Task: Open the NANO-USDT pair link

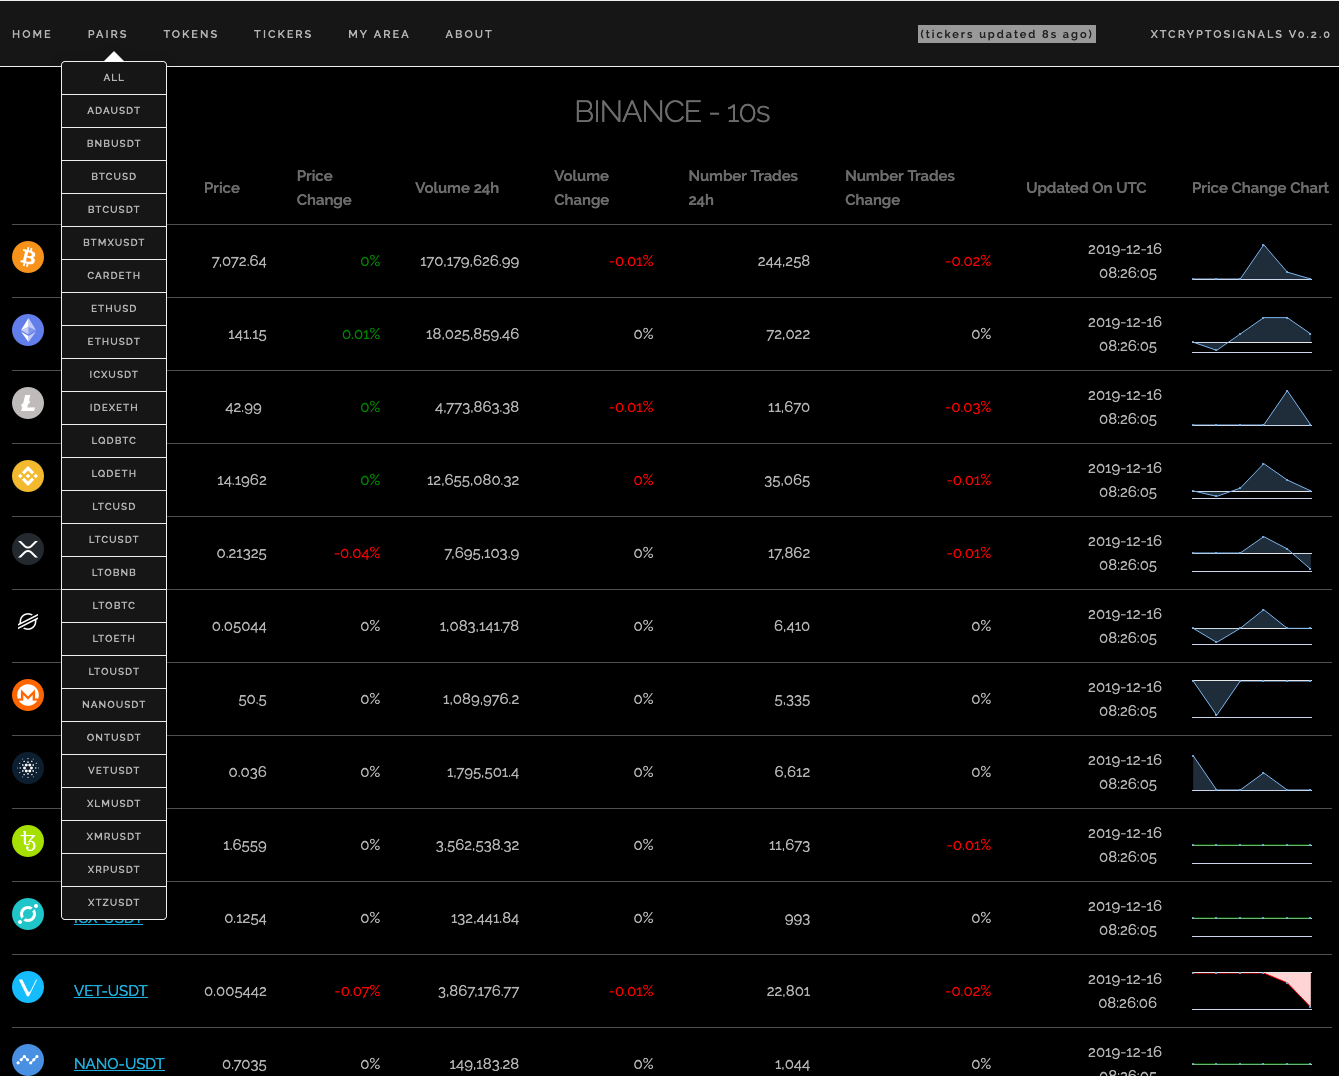Action: pyautogui.click(x=119, y=1064)
